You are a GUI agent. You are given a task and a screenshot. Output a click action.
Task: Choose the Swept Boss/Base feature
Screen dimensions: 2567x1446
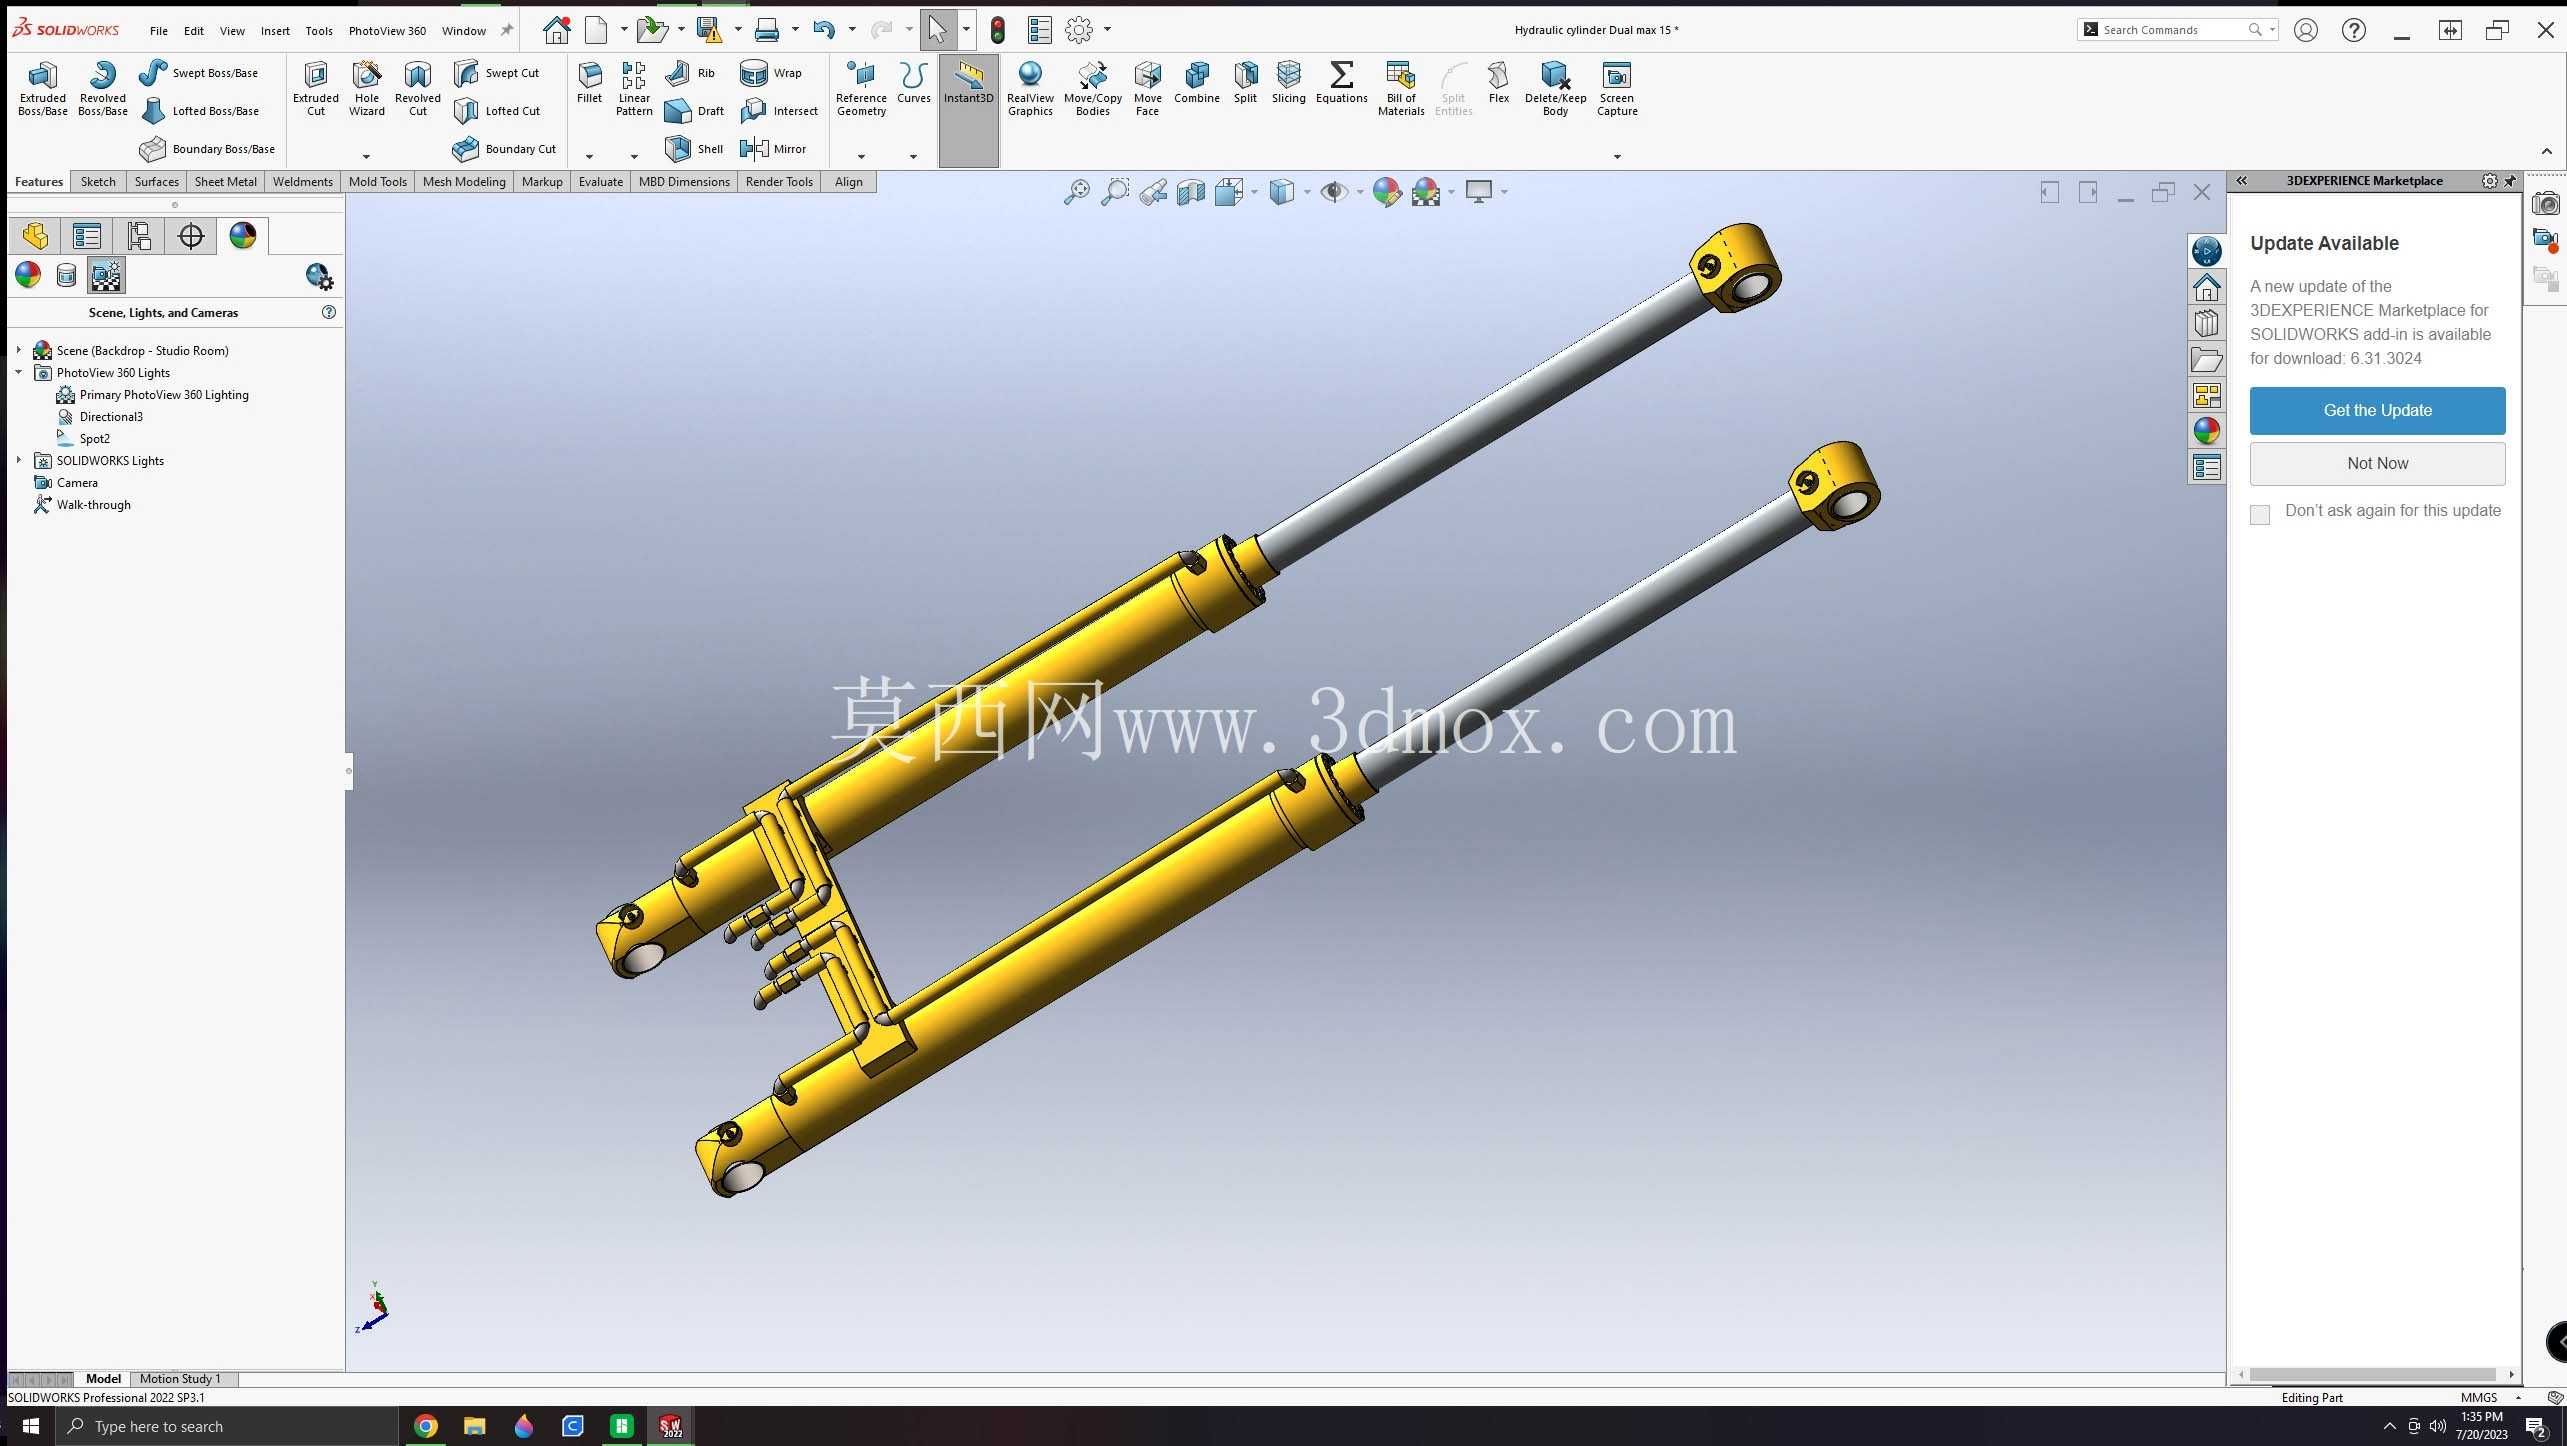pos(198,72)
